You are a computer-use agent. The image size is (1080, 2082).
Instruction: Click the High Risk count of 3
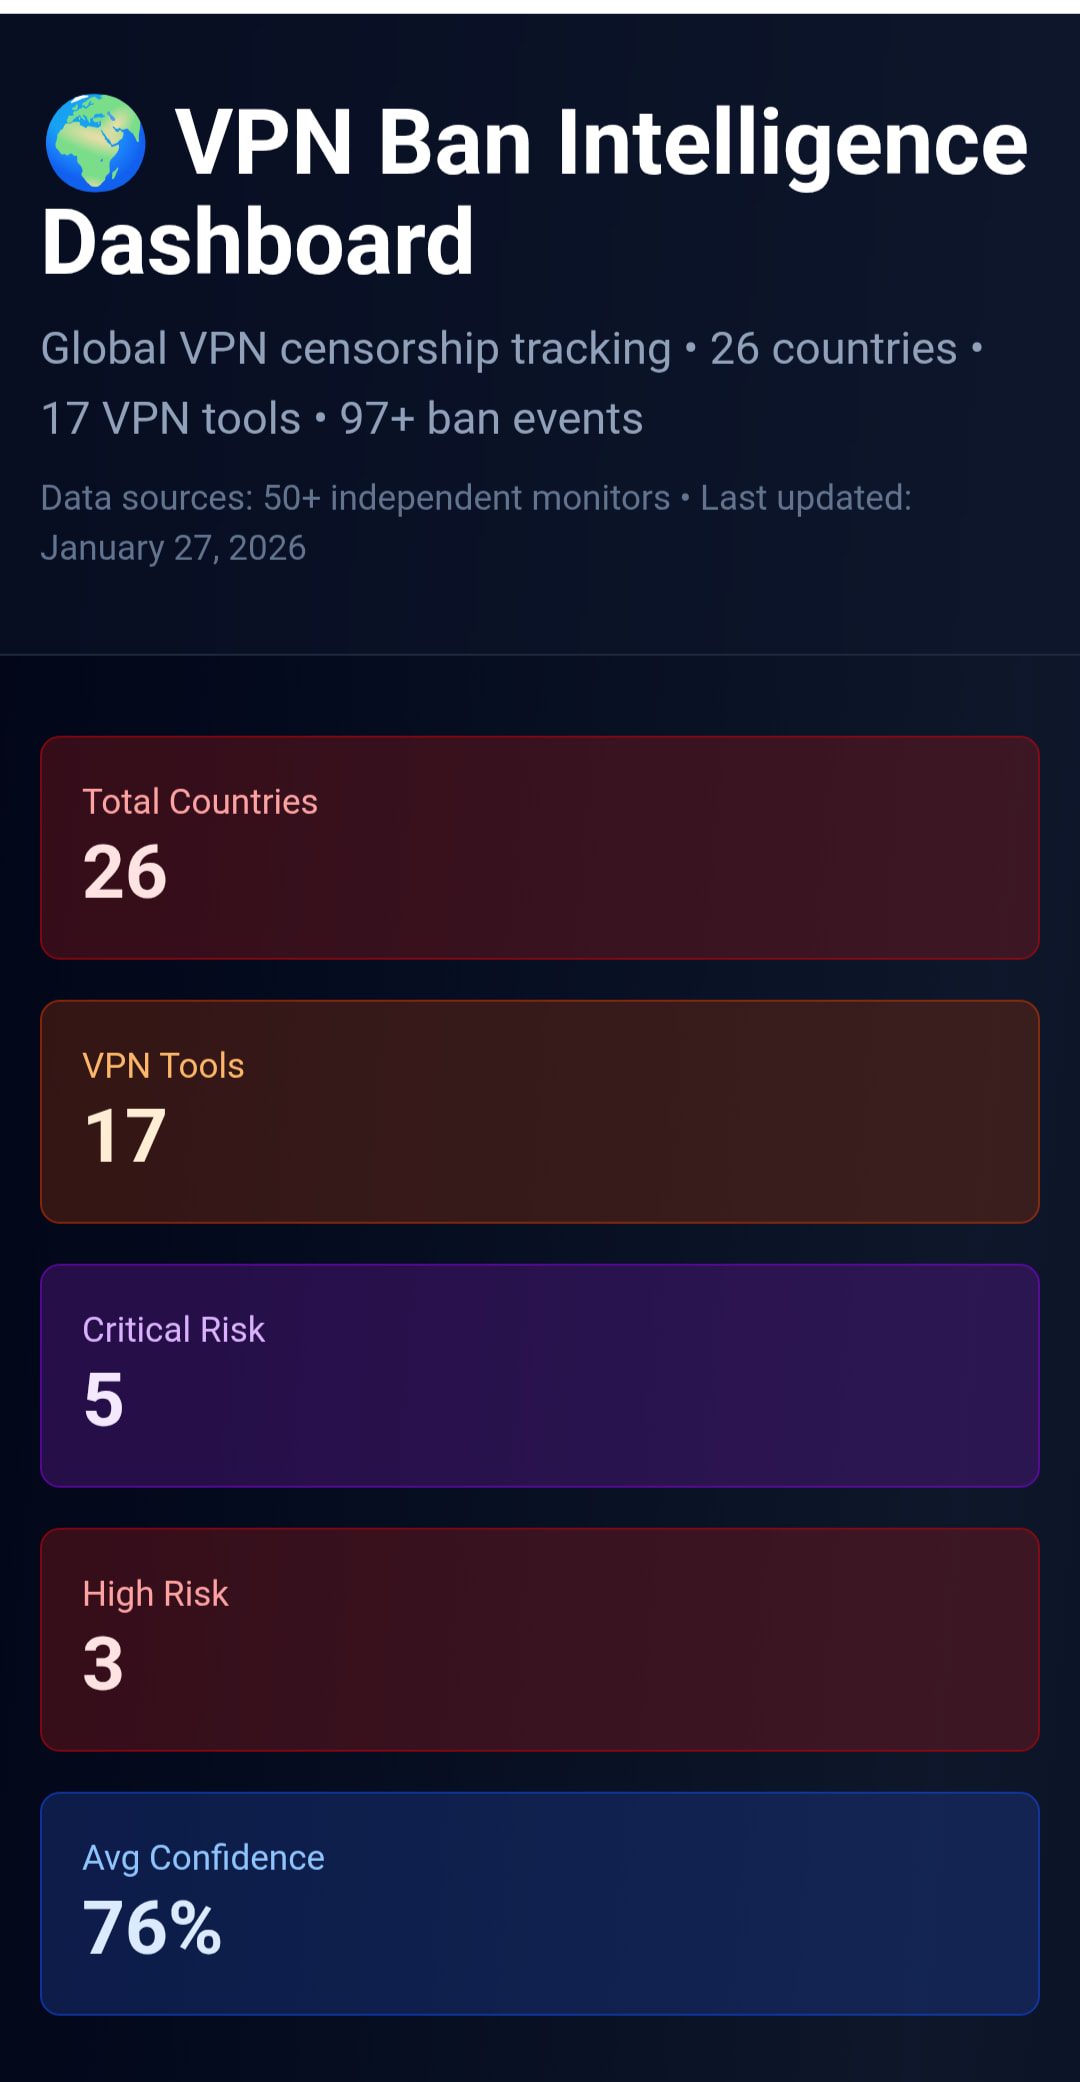[x=104, y=1664]
